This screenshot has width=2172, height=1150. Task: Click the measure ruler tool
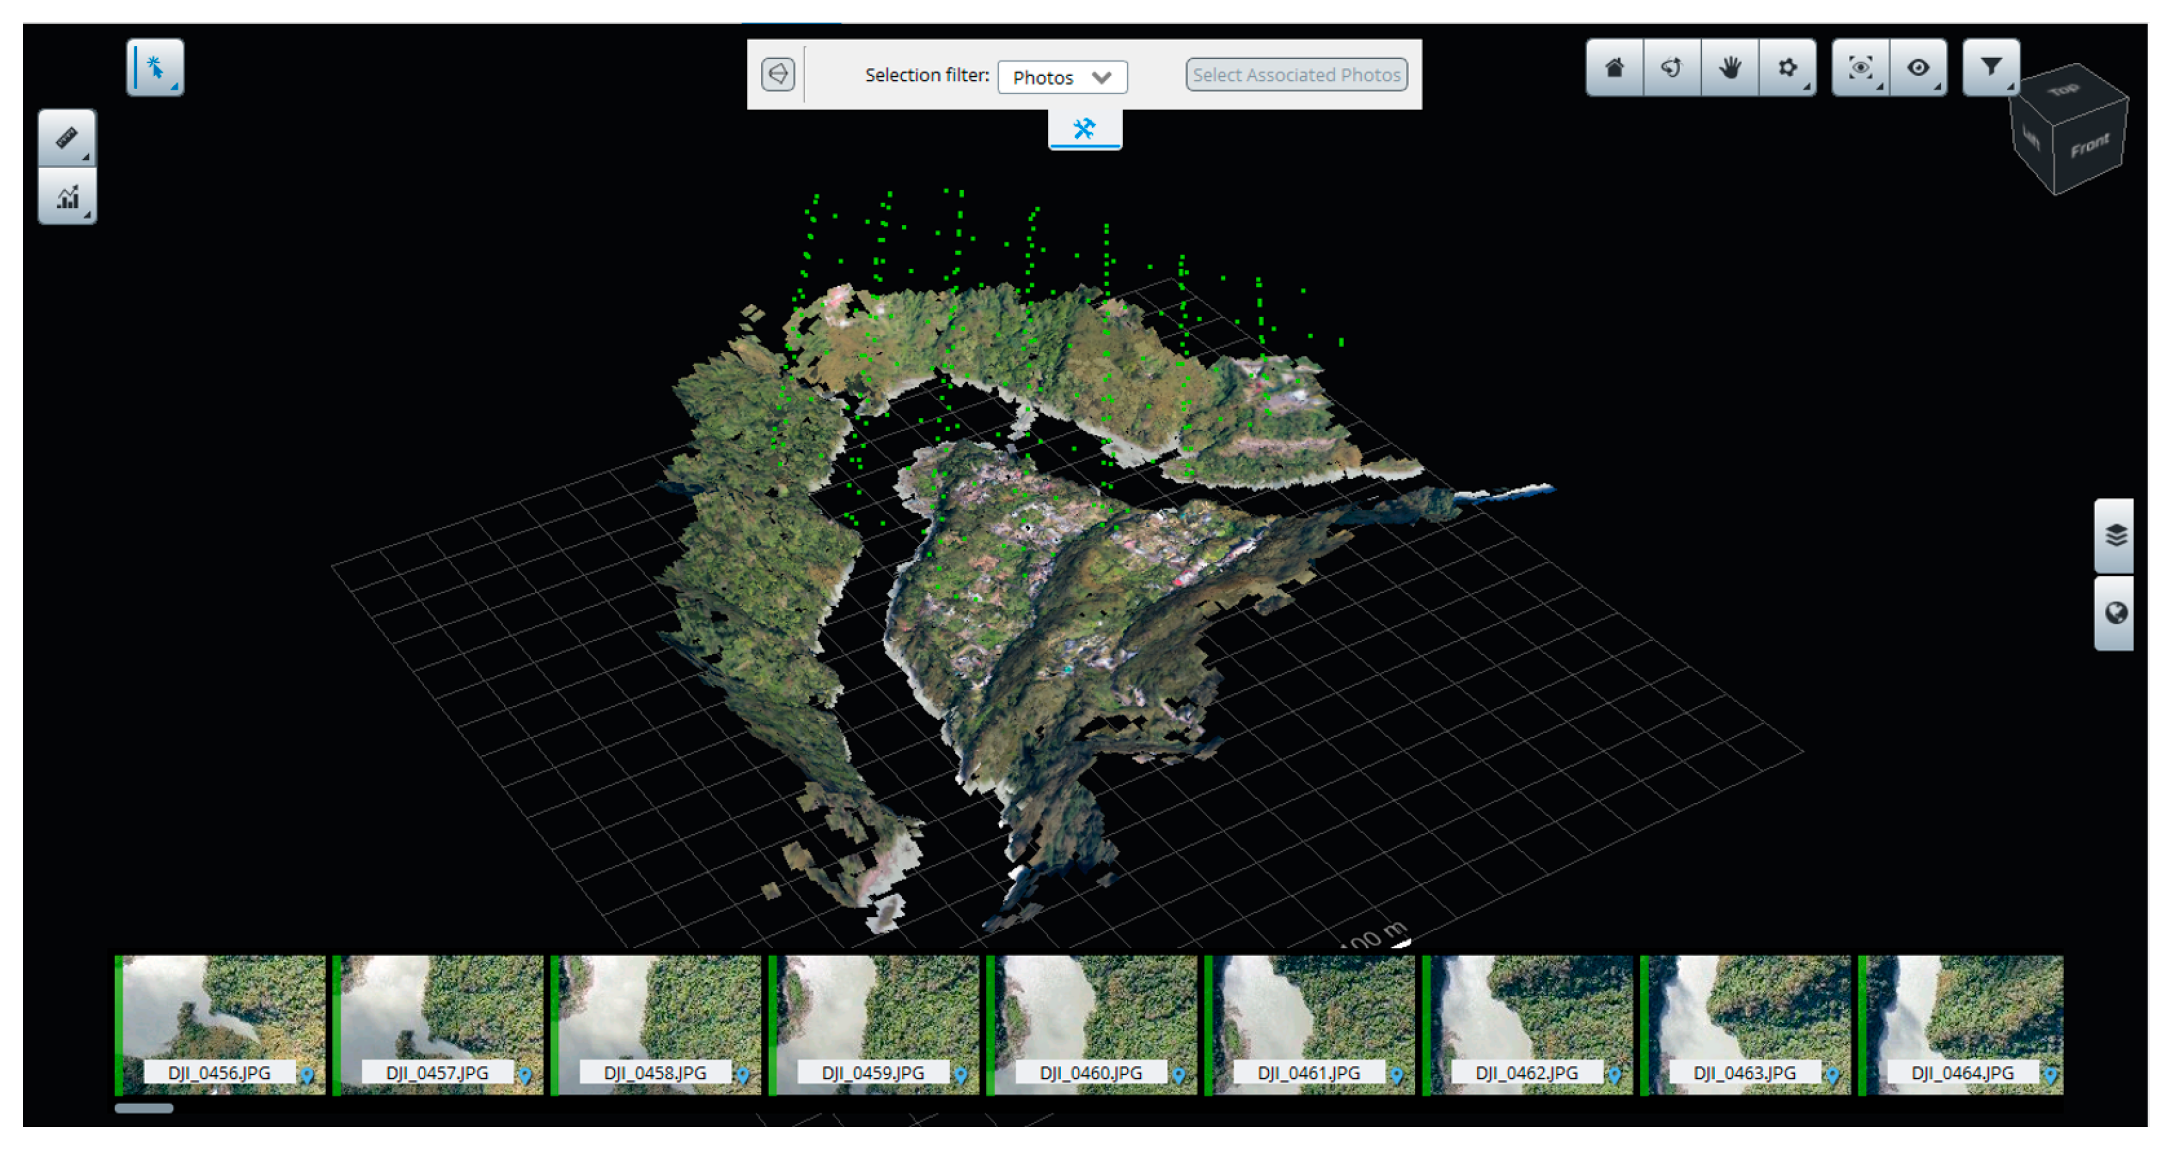coord(67,138)
